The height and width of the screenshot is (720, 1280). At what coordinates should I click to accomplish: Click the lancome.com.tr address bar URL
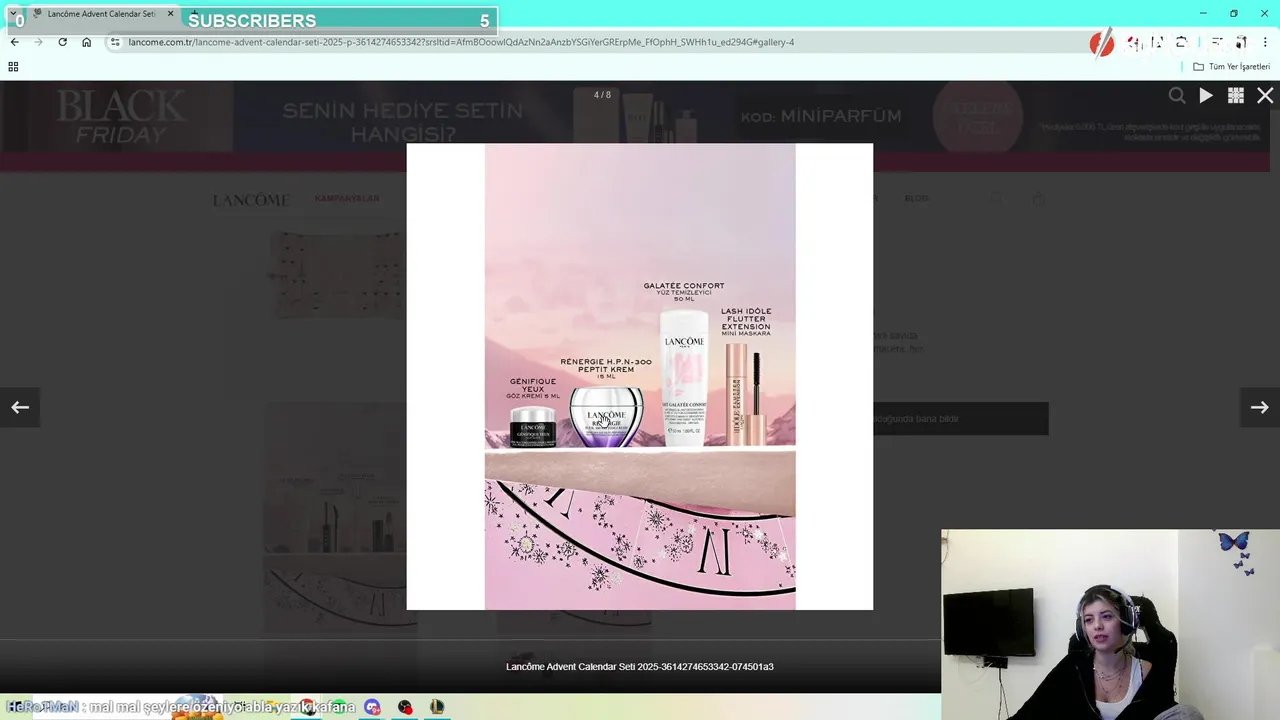click(x=461, y=42)
